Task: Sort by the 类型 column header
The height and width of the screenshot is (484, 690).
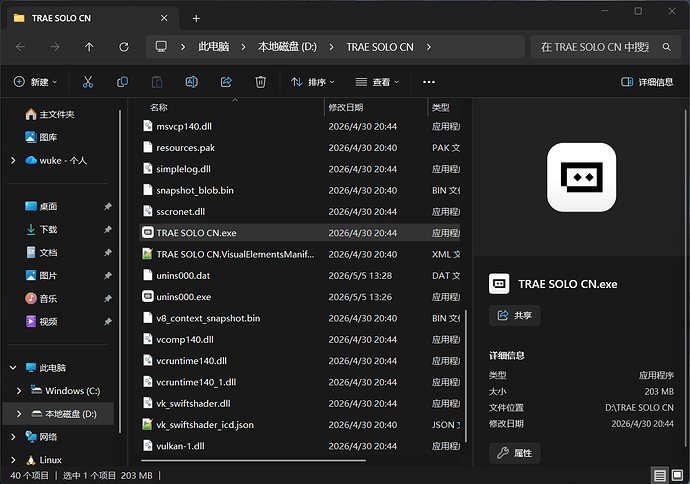Action: tap(440, 107)
